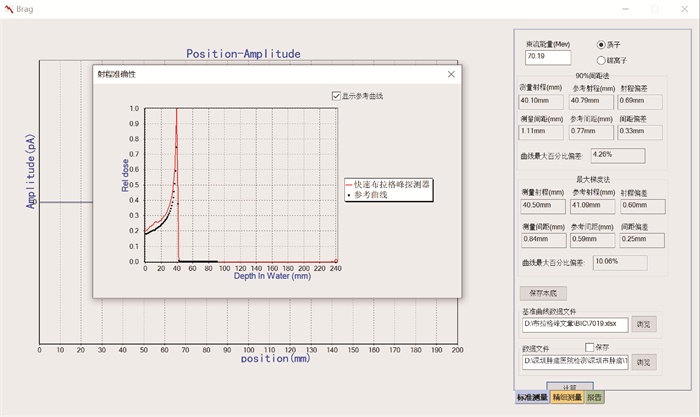Select the 0.69mm range deviation value

click(x=640, y=101)
